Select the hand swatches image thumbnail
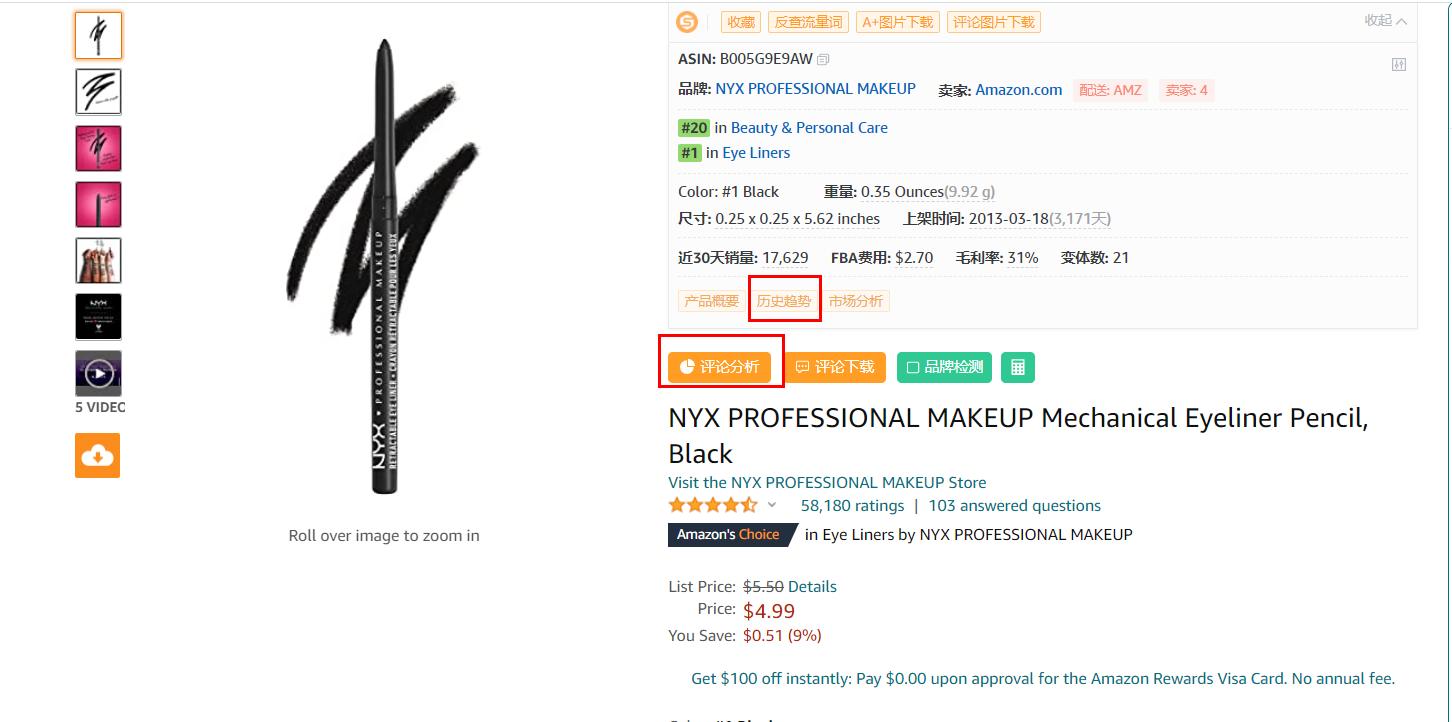This screenshot has height=722, width=1452. (x=98, y=260)
